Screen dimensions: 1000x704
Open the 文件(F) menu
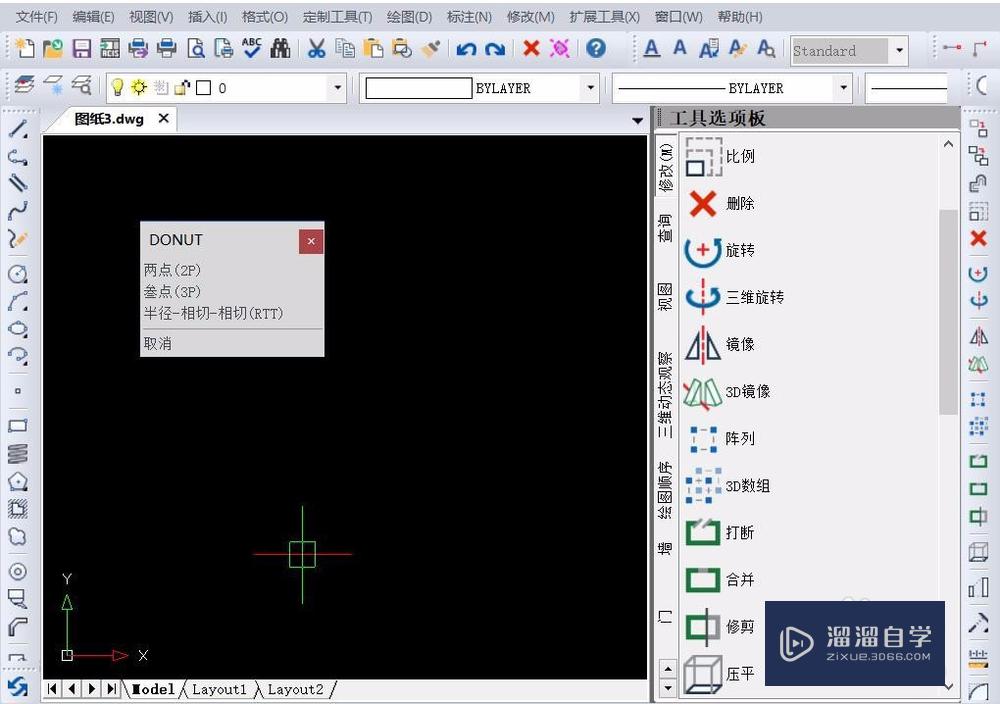coord(36,17)
